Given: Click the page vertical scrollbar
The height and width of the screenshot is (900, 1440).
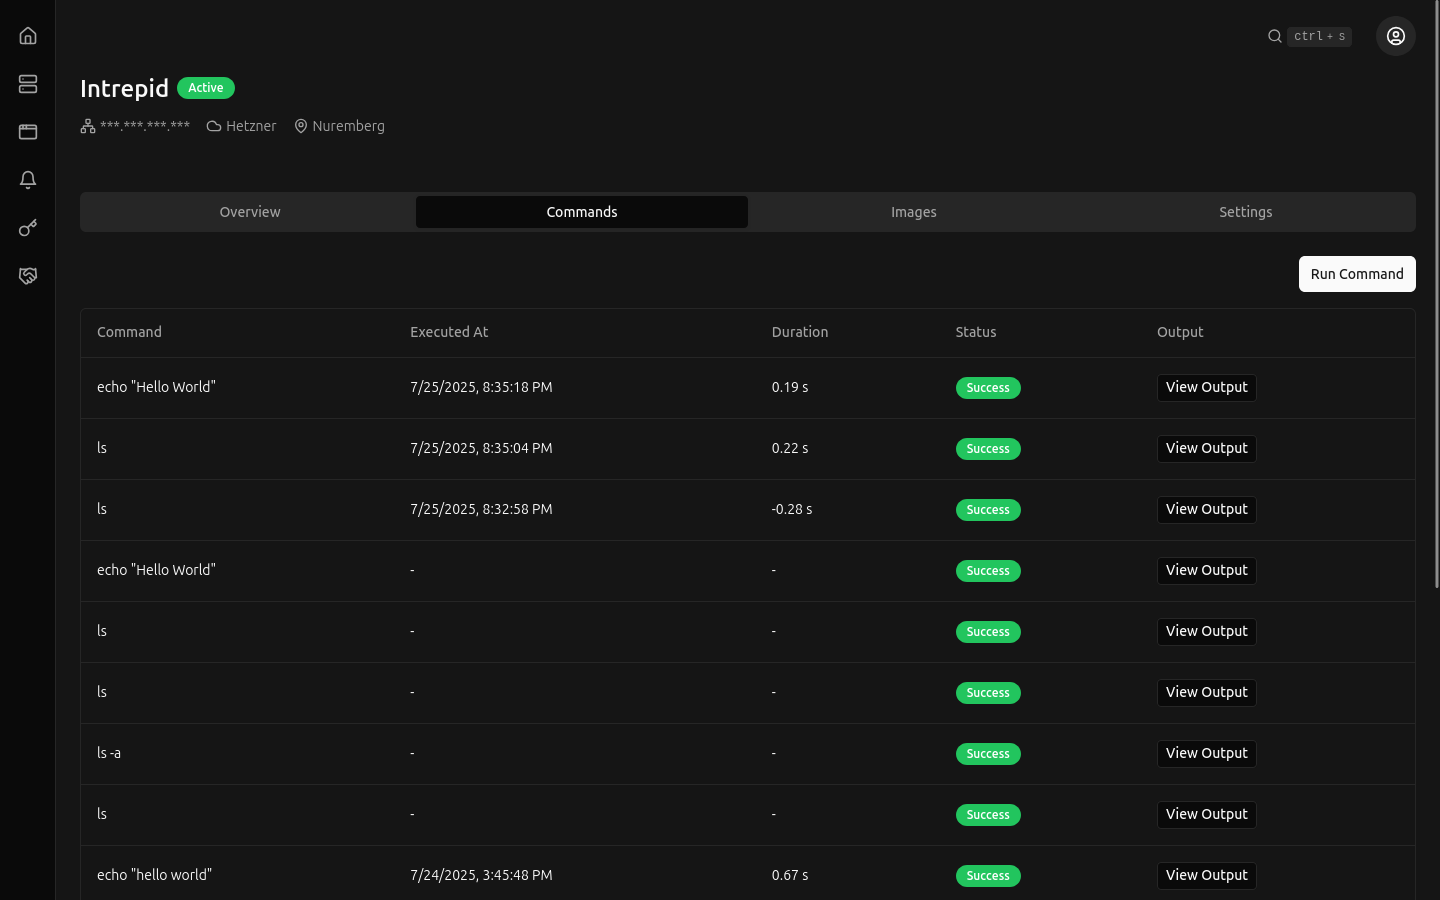Looking at the screenshot, I should pyautogui.click(x=1437, y=293).
